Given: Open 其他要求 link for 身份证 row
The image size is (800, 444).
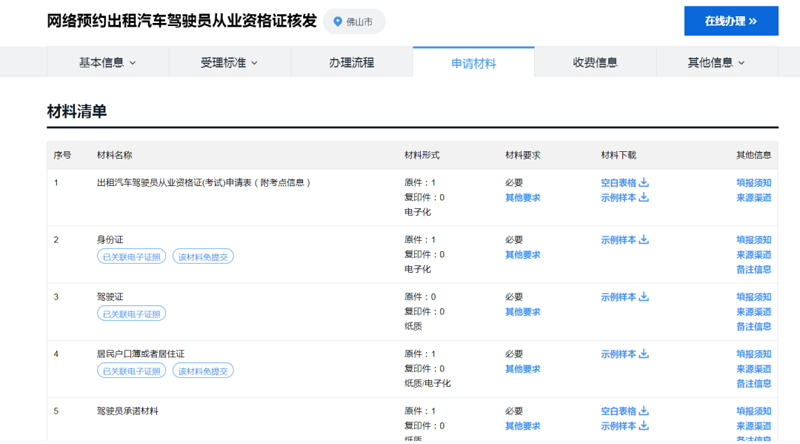Looking at the screenshot, I should [522, 255].
